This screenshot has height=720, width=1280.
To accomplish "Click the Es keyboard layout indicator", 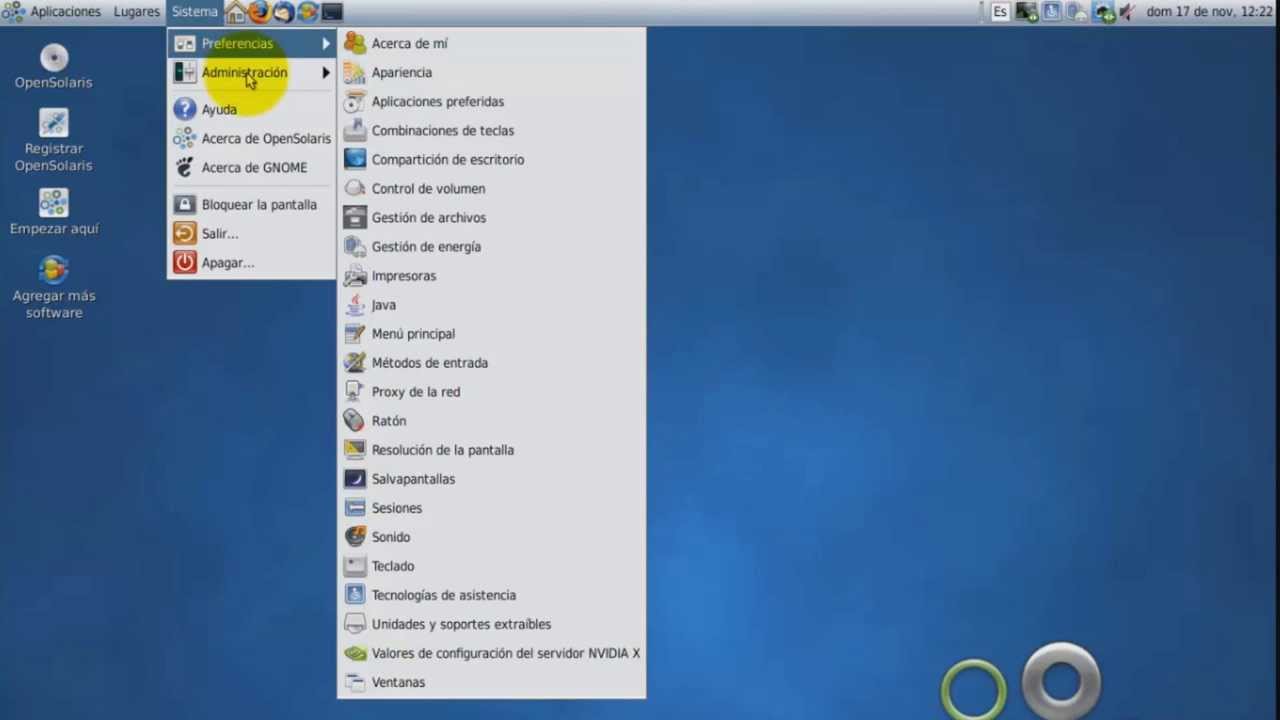I will coord(1000,12).
